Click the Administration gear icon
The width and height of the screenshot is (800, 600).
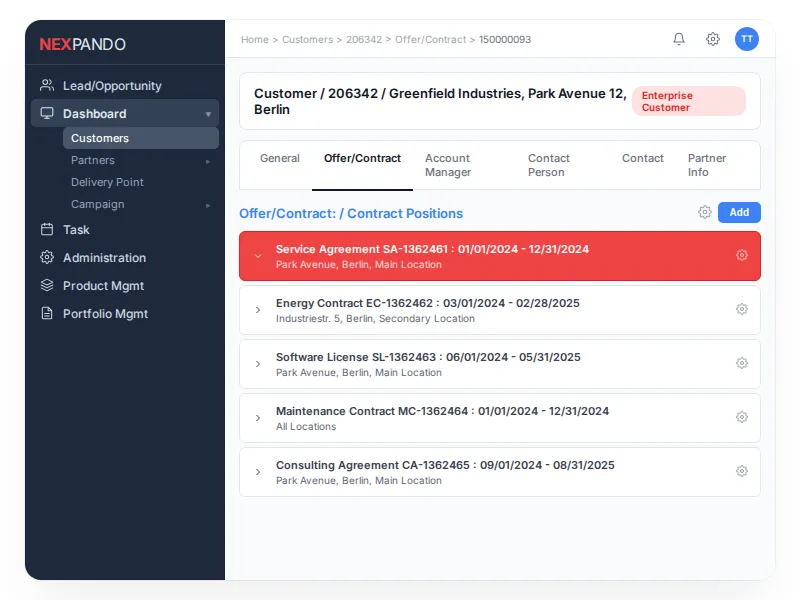click(47, 257)
